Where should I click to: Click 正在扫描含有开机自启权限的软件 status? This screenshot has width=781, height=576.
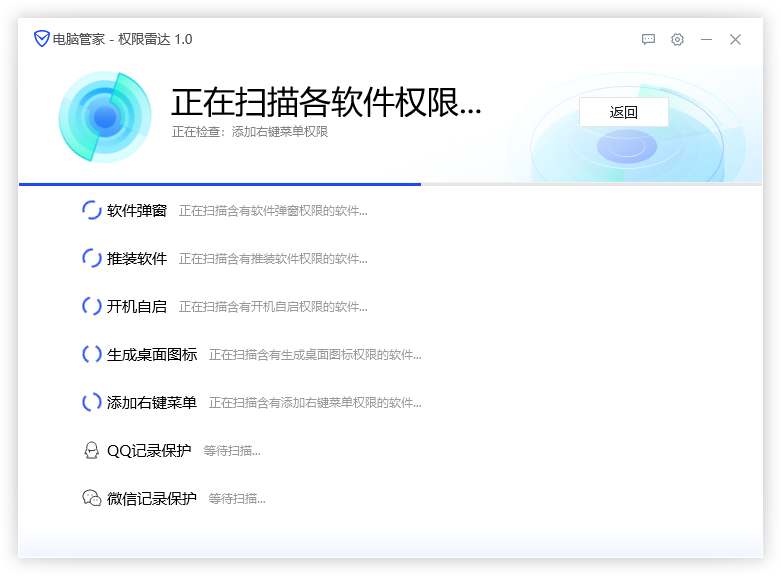click(273, 307)
